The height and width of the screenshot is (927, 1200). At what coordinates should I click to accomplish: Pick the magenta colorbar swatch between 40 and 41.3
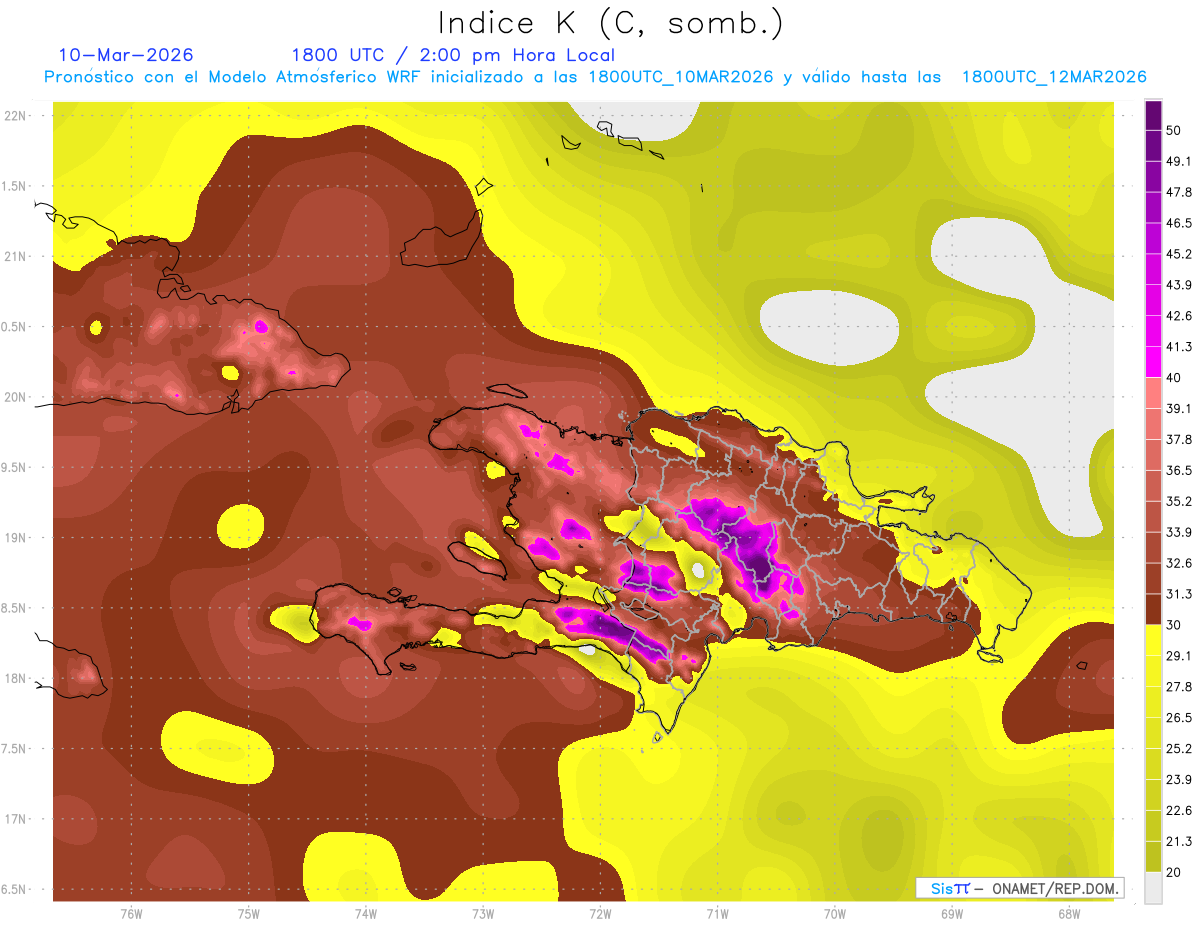pyautogui.click(x=1153, y=362)
